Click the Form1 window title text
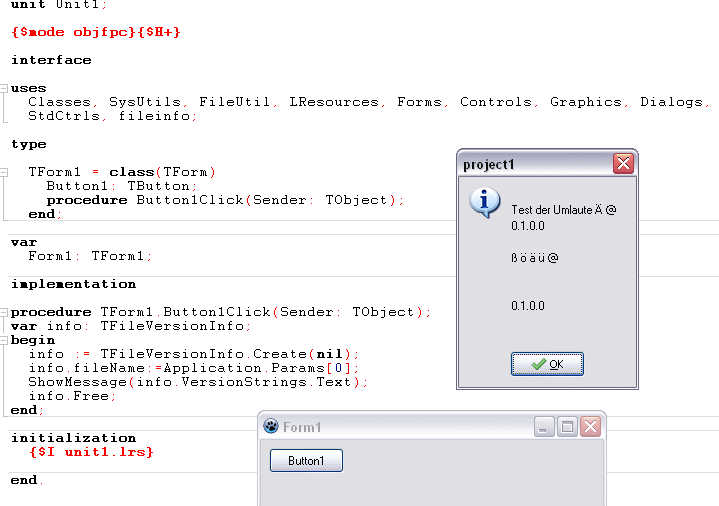The height and width of the screenshot is (506, 719). coord(302,427)
